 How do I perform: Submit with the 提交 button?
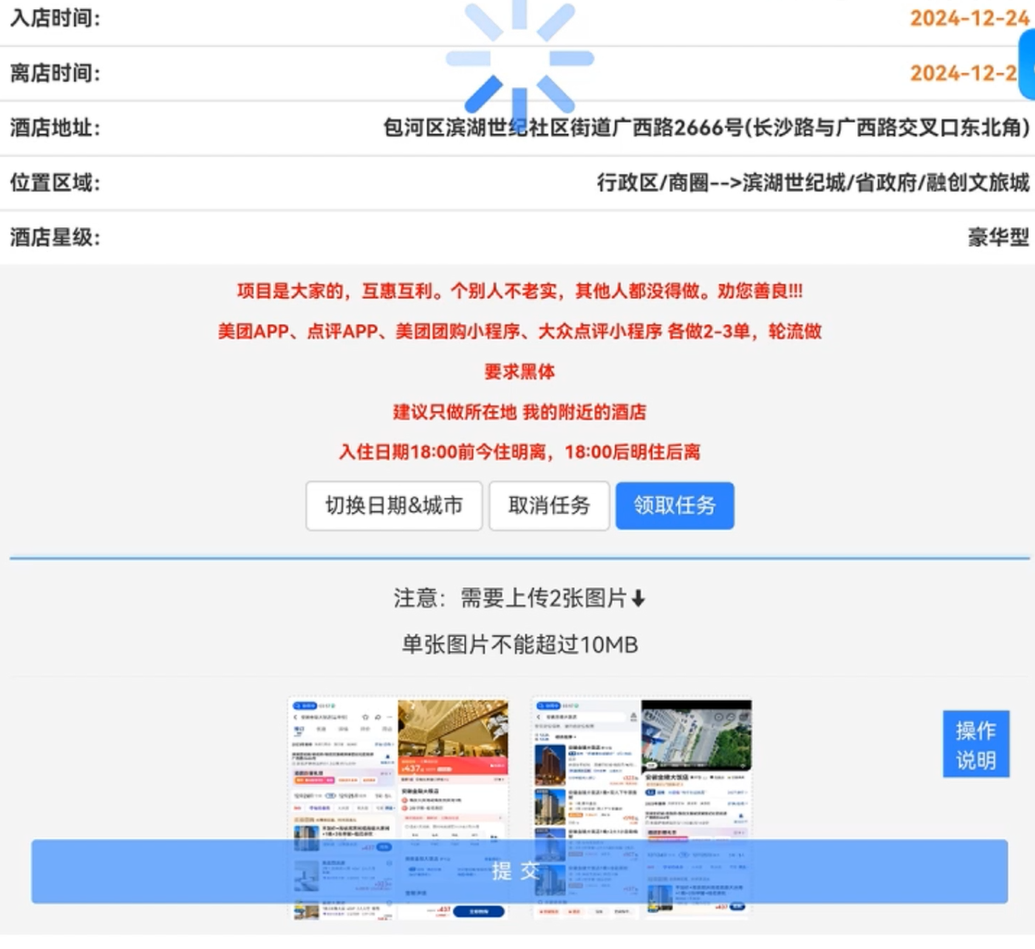coord(519,871)
